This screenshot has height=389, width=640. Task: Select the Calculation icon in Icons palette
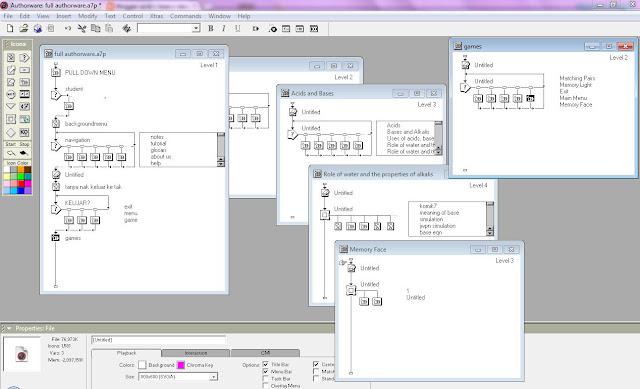(24, 70)
